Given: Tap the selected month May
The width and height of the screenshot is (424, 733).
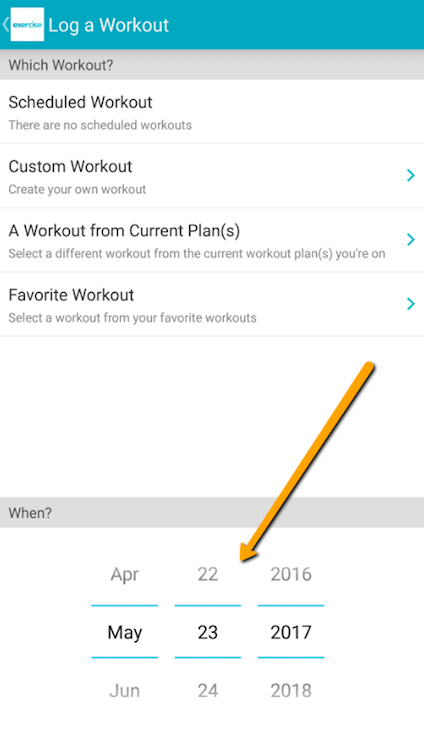Looking at the screenshot, I should [x=124, y=632].
